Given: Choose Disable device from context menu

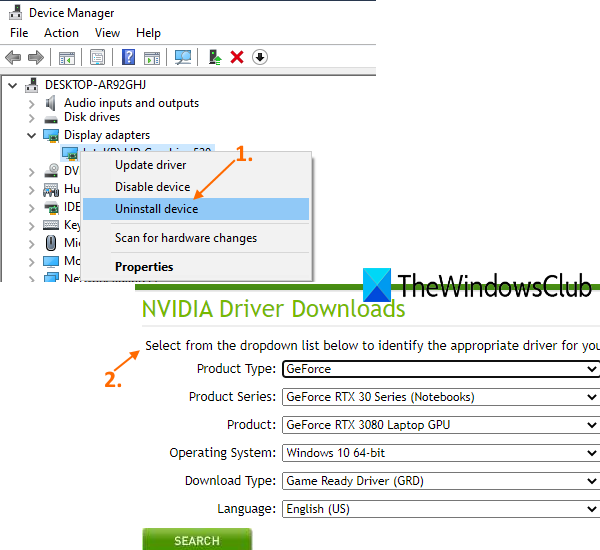Looking at the screenshot, I should coord(196,187).
